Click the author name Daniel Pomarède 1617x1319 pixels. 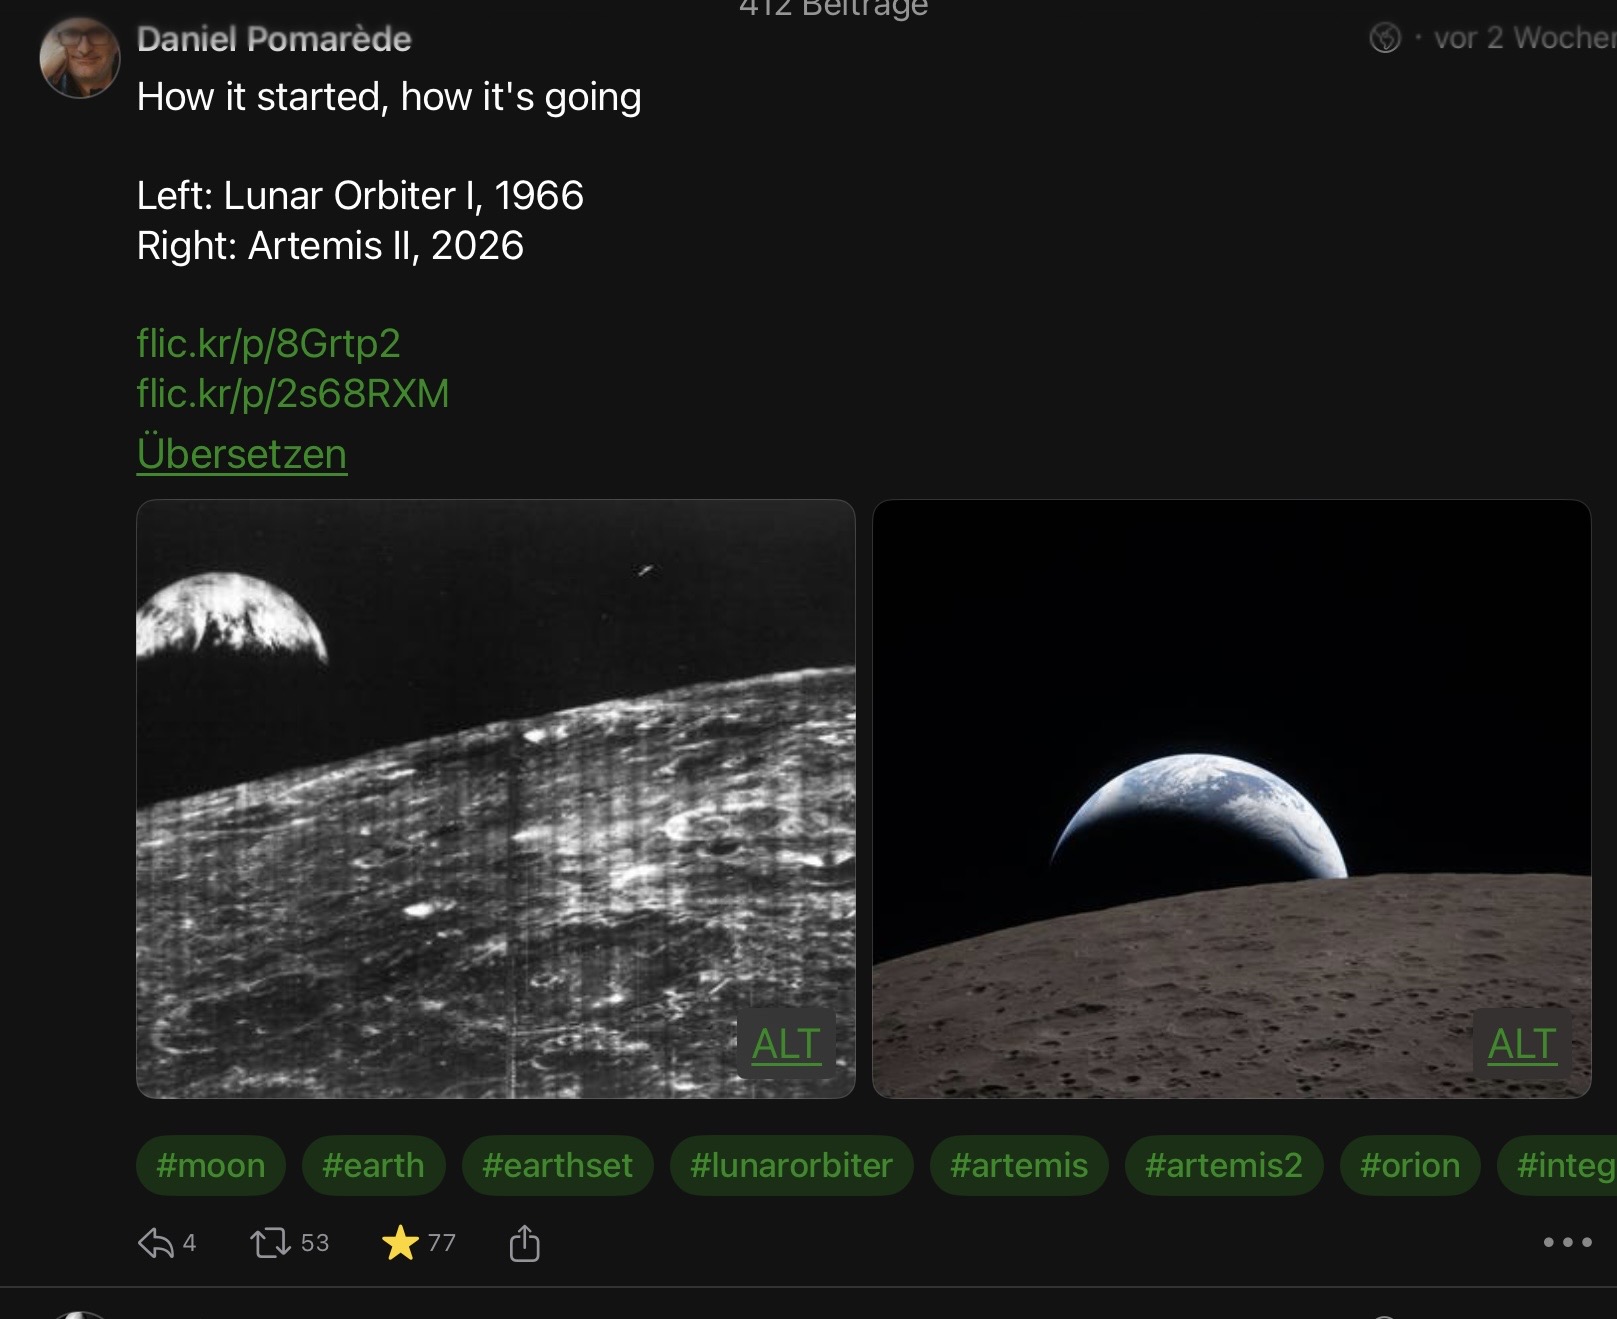pyautogui.click(x=274, y=39)
